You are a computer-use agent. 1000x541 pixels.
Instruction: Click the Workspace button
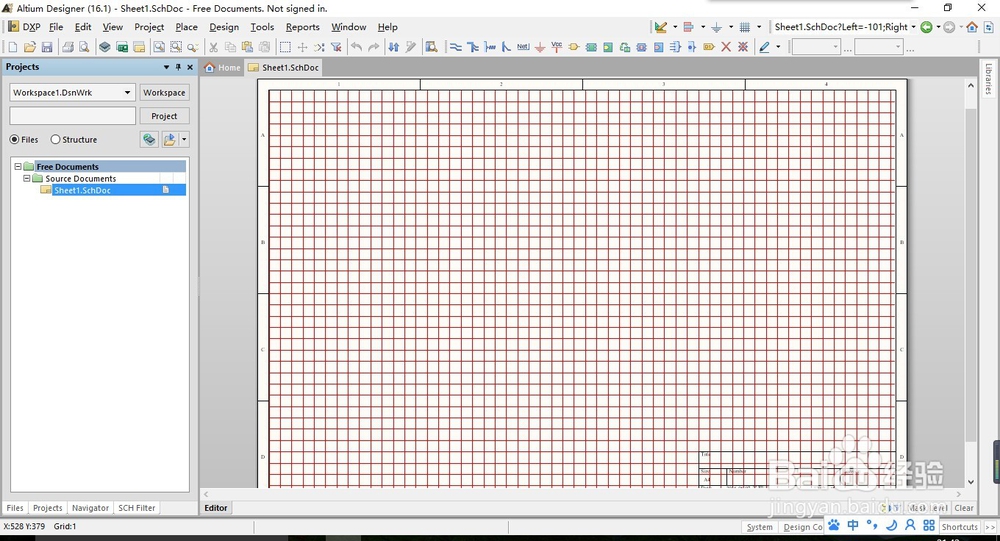pos(164,93)
